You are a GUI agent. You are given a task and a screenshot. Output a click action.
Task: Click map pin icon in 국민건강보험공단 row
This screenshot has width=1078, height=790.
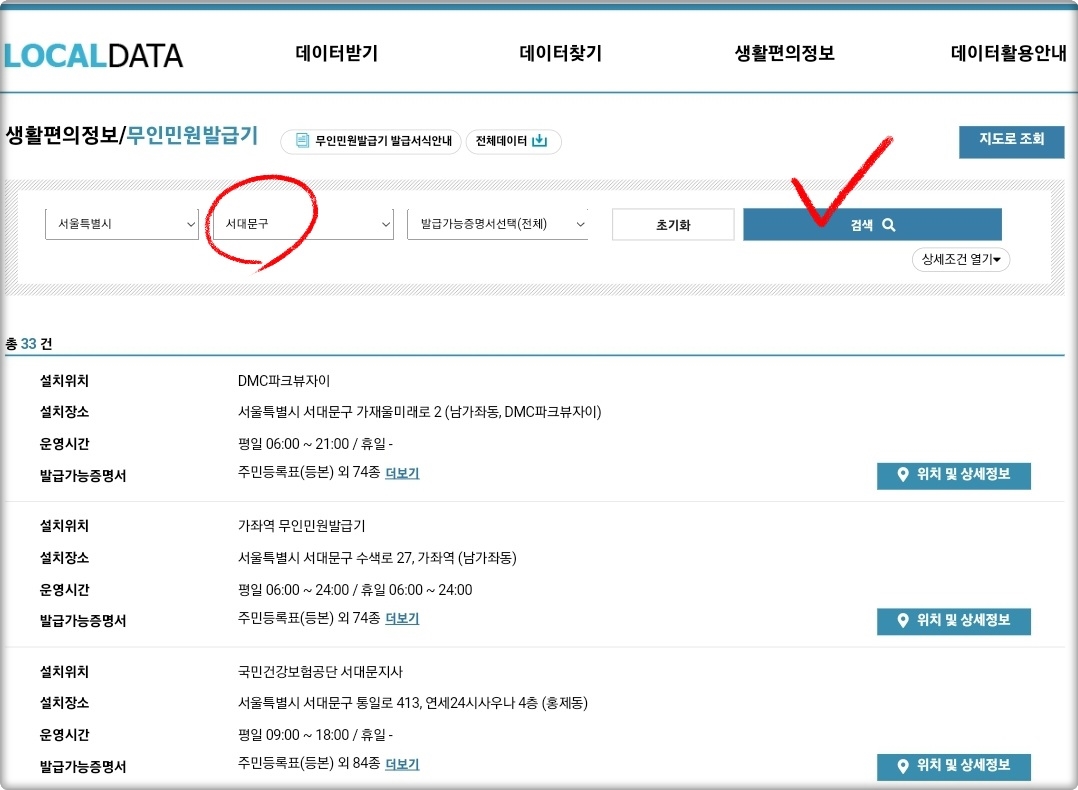point(903,766)
